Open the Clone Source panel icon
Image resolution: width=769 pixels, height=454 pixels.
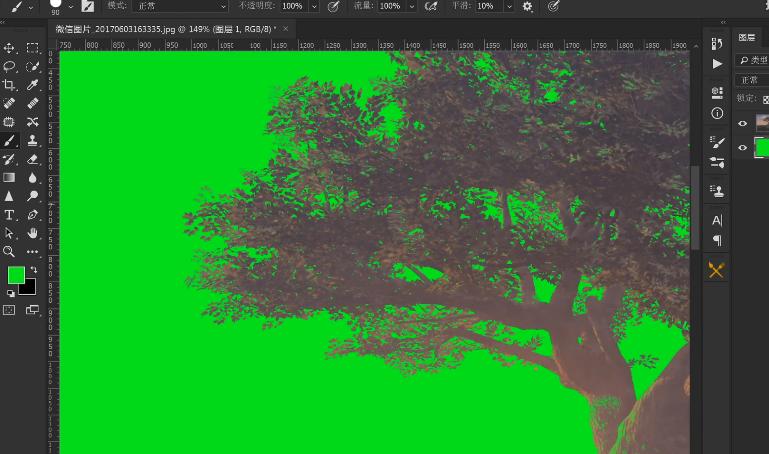pos(717,191)
